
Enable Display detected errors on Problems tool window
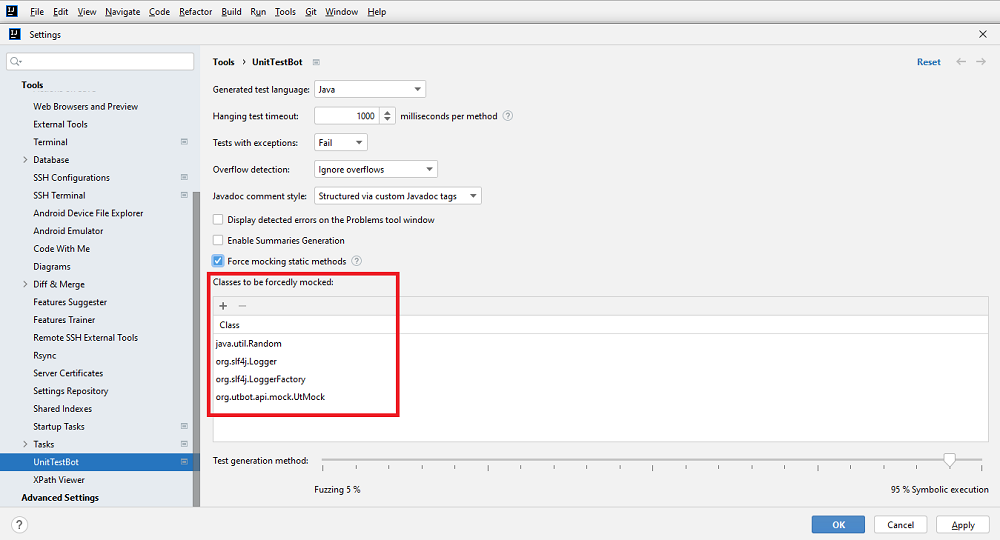click(x=218, y=220)
